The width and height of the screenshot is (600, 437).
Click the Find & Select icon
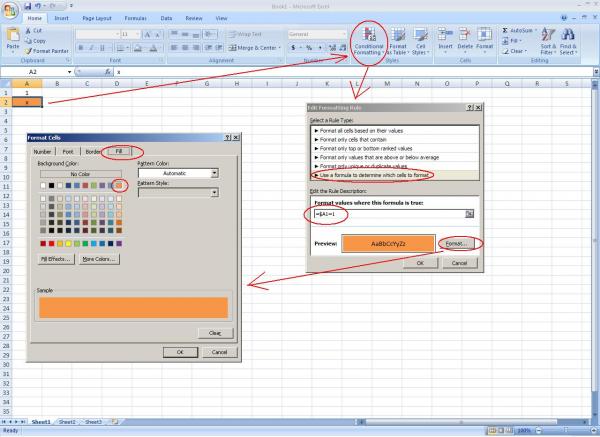click(x=569, y=43)
